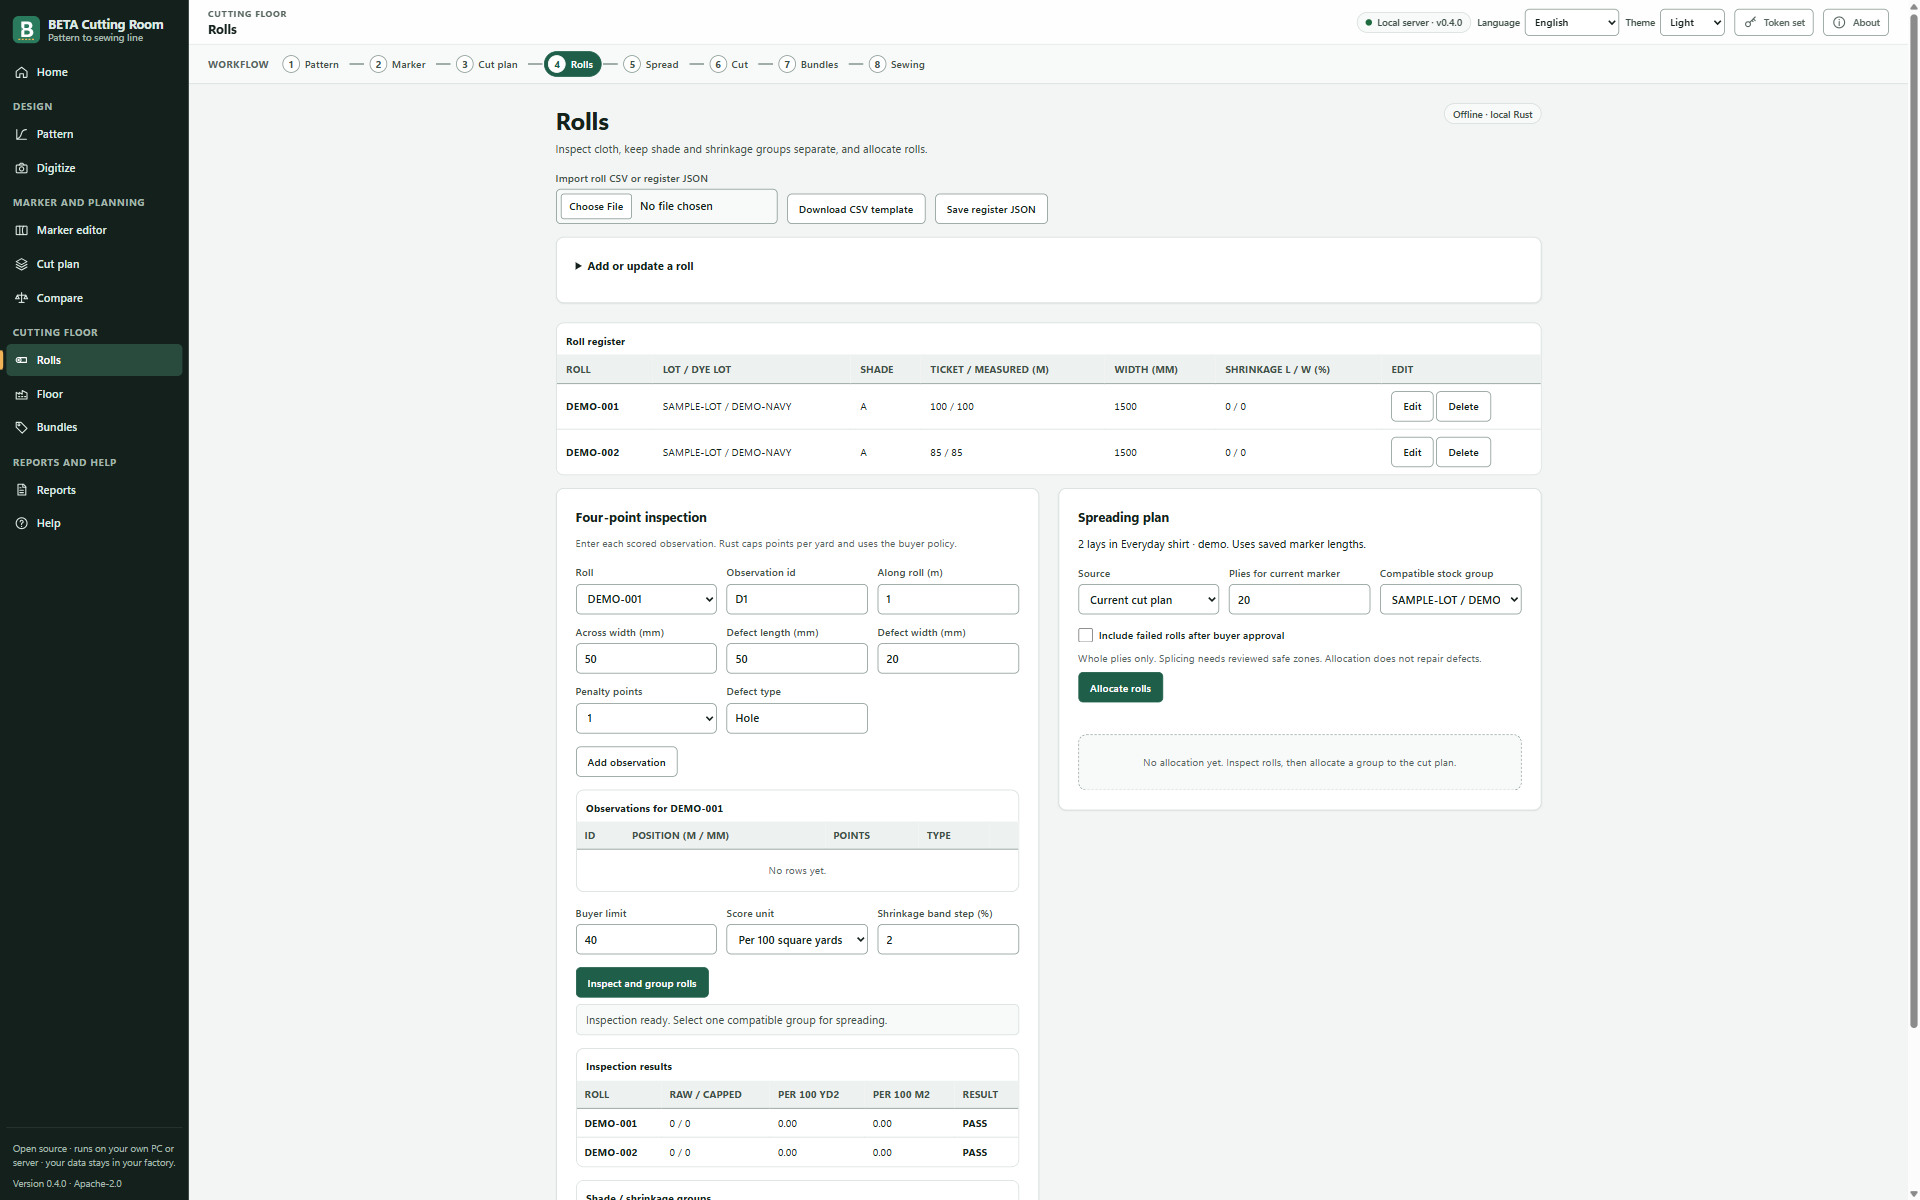Click the Digitize camera icon
This screenshot has width=1920, height=1200.
21,168
